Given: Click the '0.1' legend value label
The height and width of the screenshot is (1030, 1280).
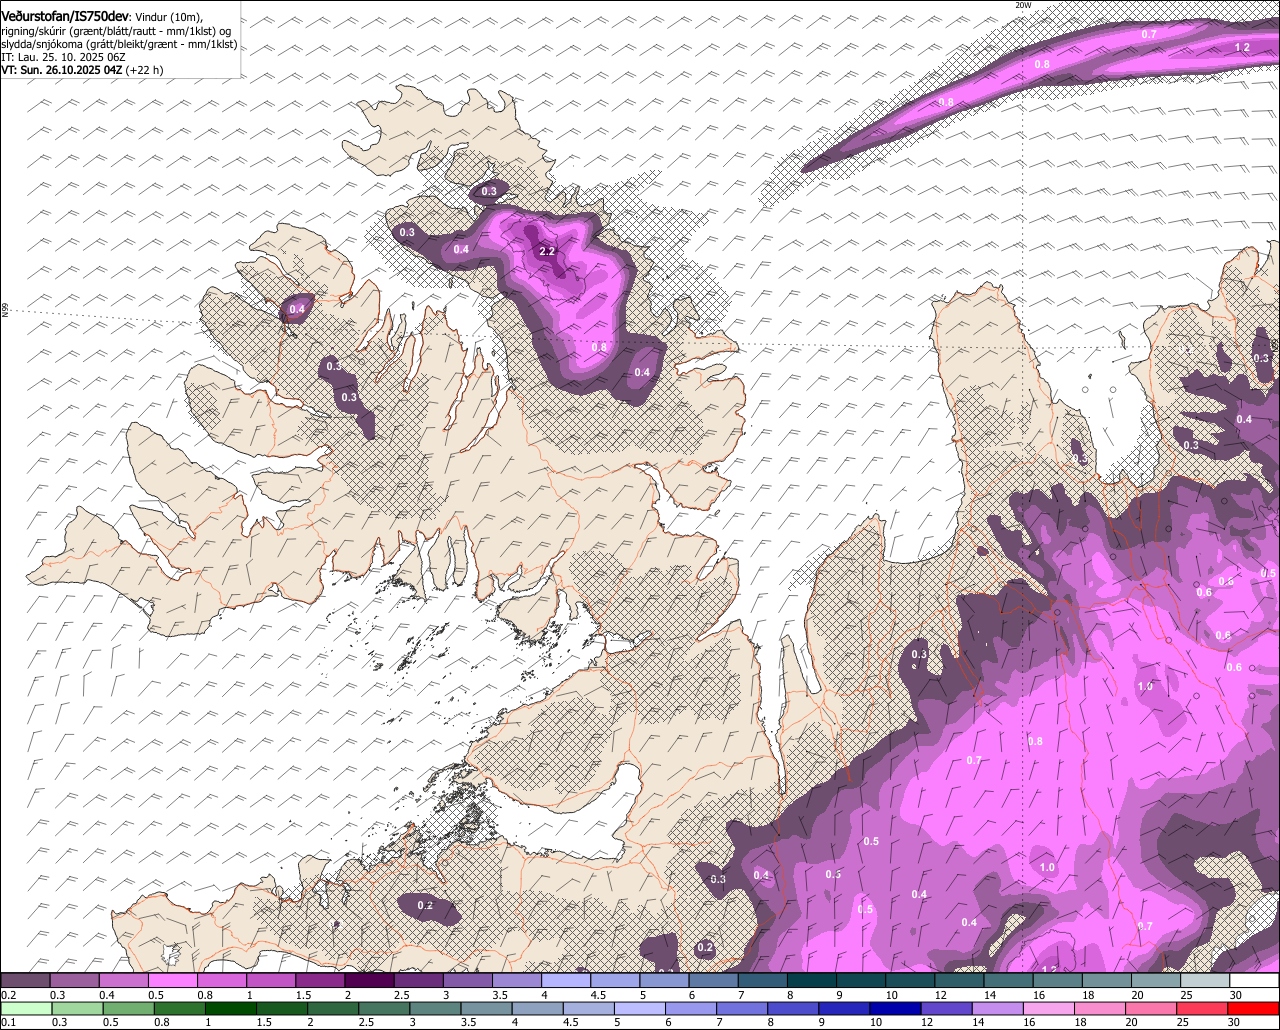Looking at the screenshot, I should click(x=7, y=1022).
